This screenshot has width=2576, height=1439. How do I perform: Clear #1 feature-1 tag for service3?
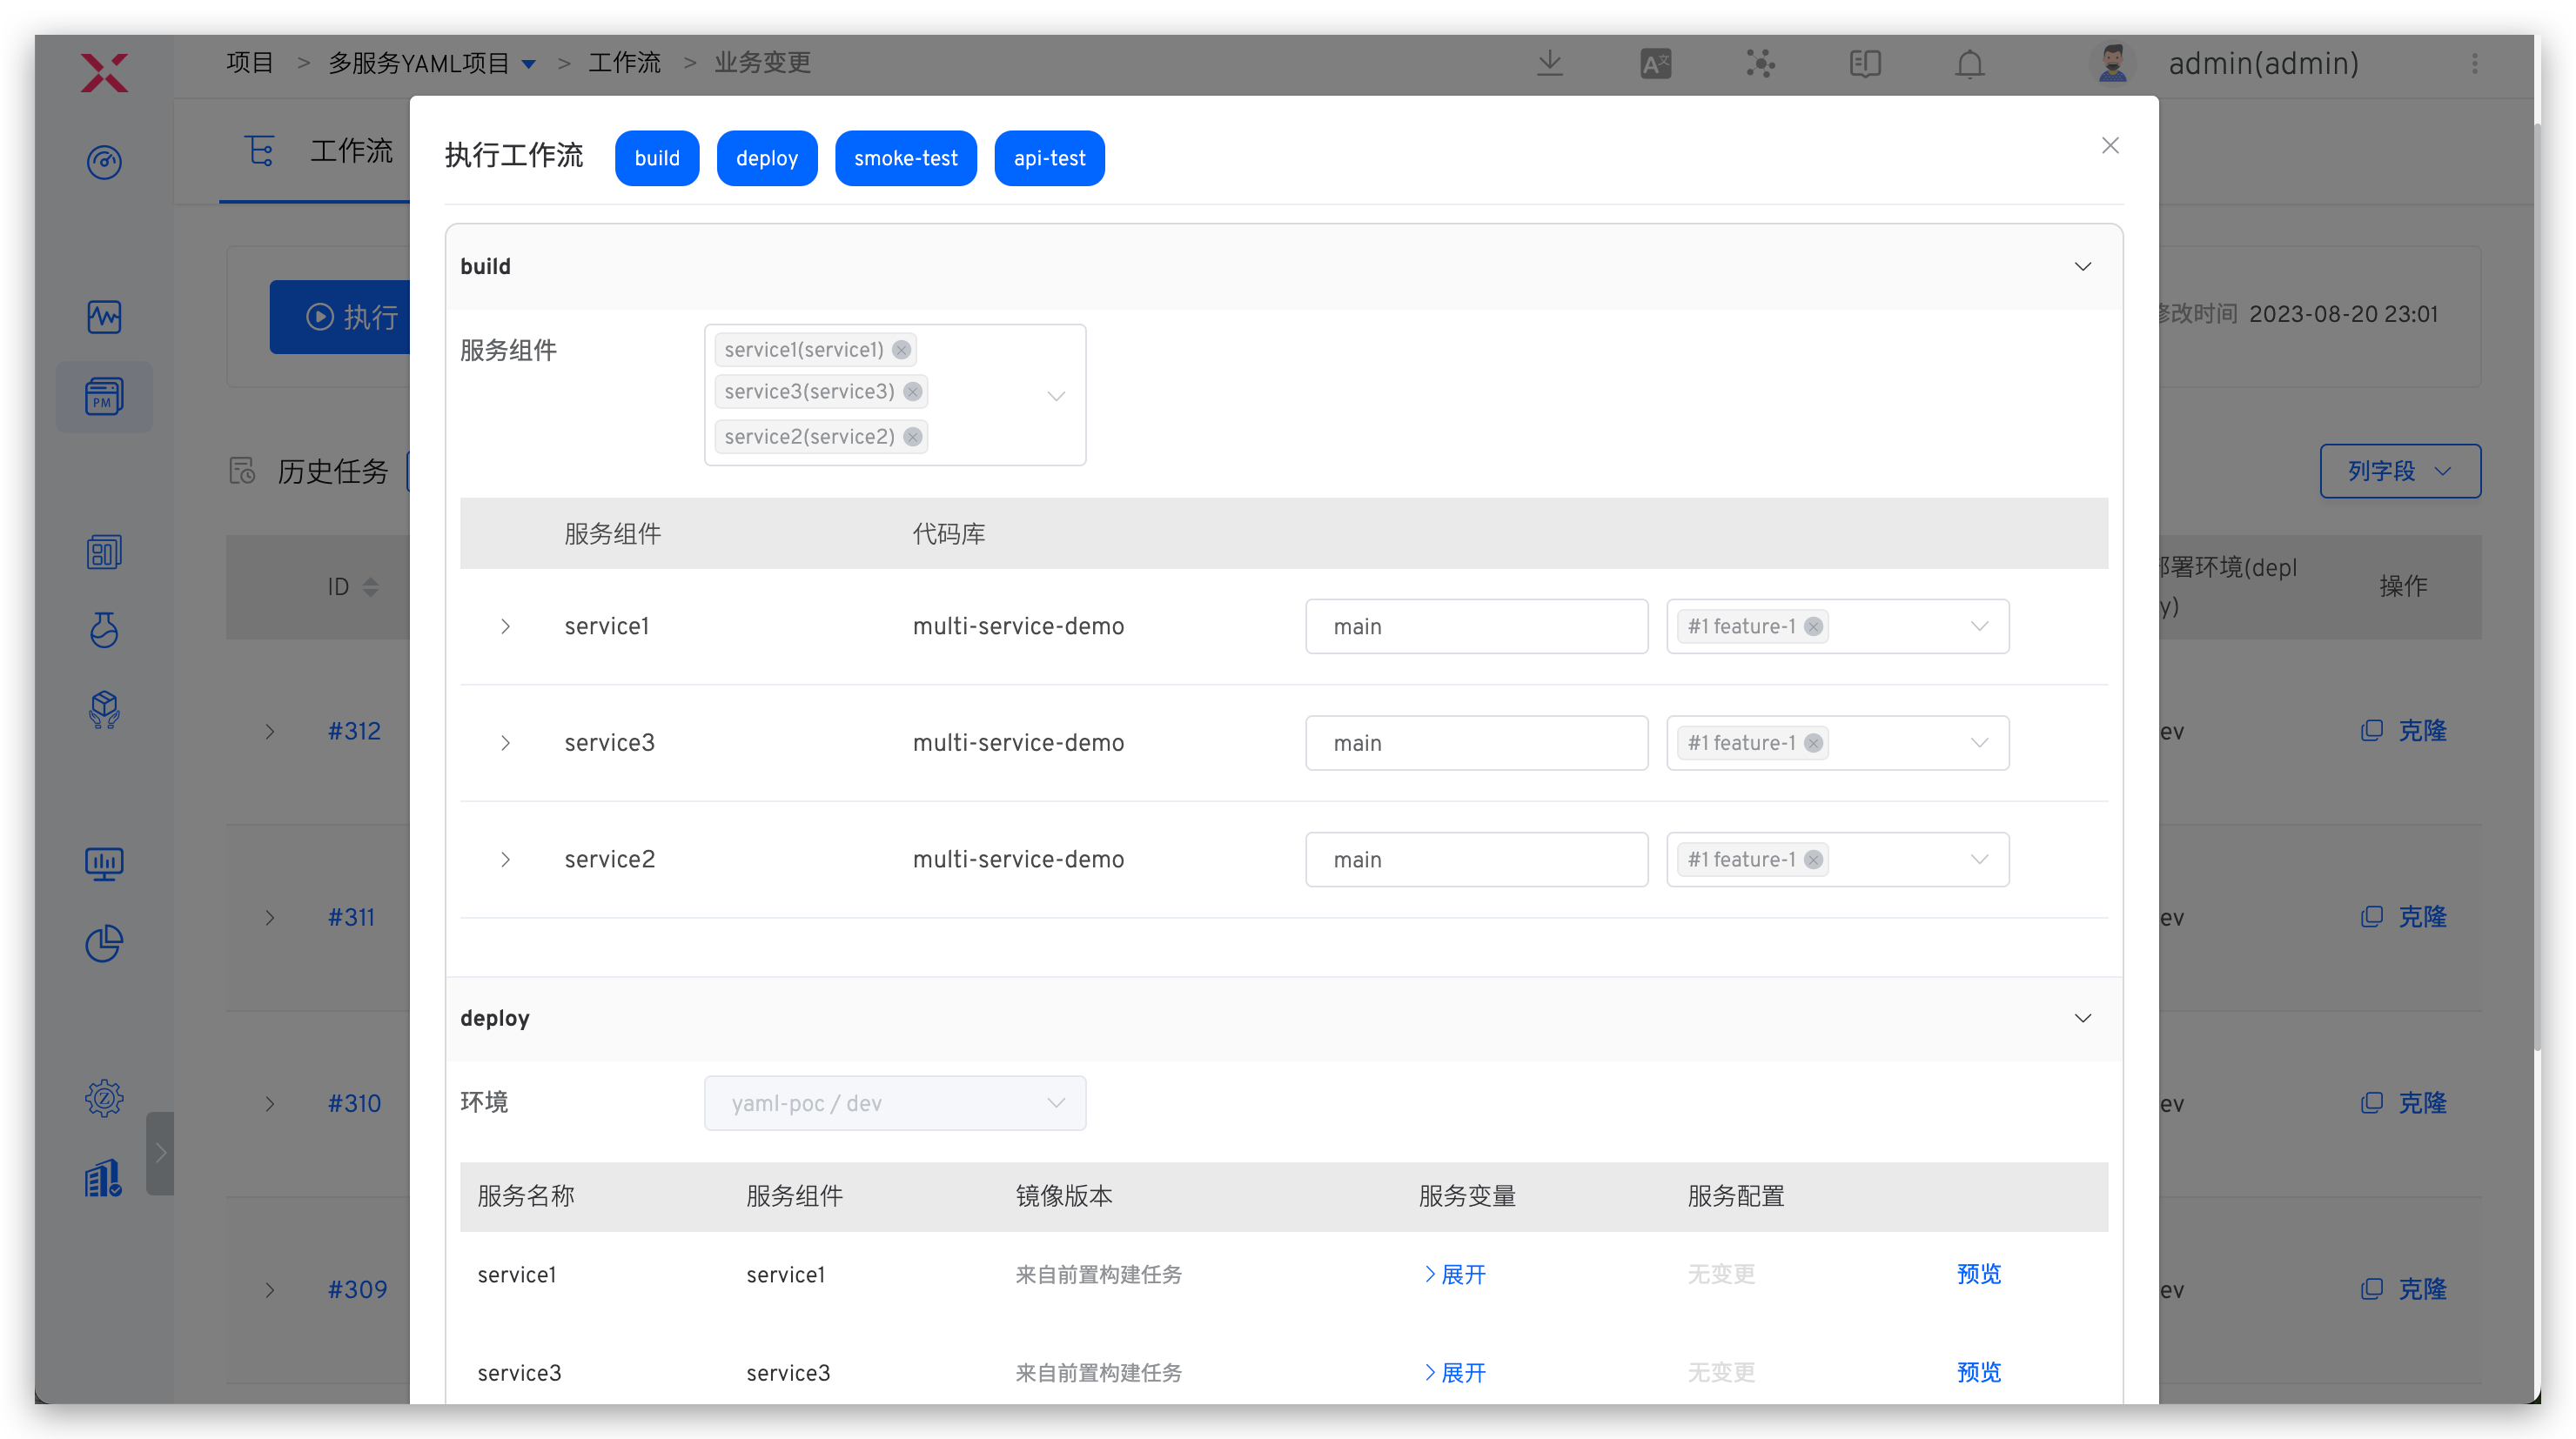[1813, 743]
